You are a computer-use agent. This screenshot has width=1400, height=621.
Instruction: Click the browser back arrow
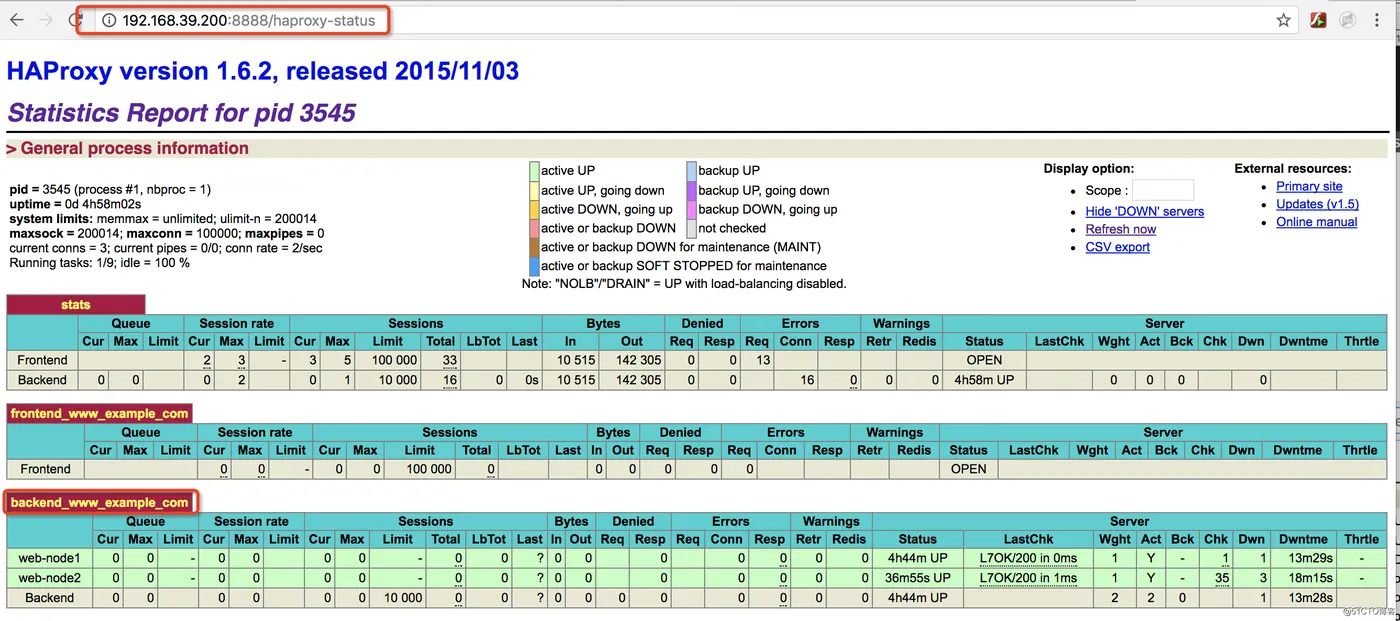[x=16, y=20]
